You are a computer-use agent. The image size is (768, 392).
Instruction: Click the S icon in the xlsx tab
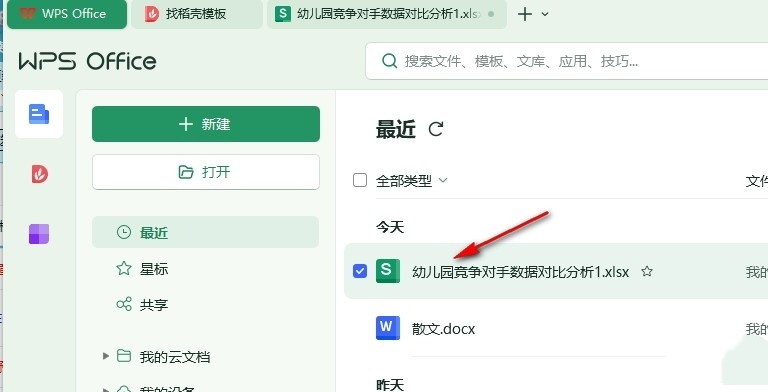(x=282, y=14)
